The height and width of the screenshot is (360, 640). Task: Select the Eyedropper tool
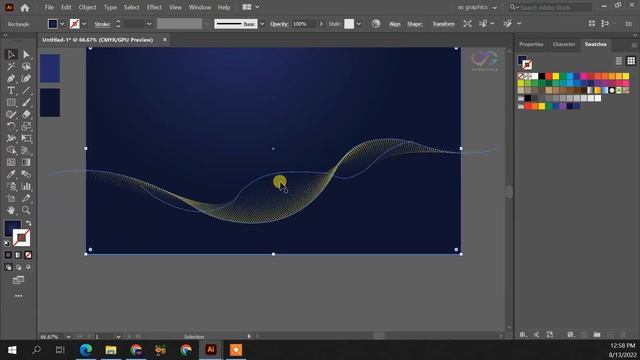coord(11,174)
